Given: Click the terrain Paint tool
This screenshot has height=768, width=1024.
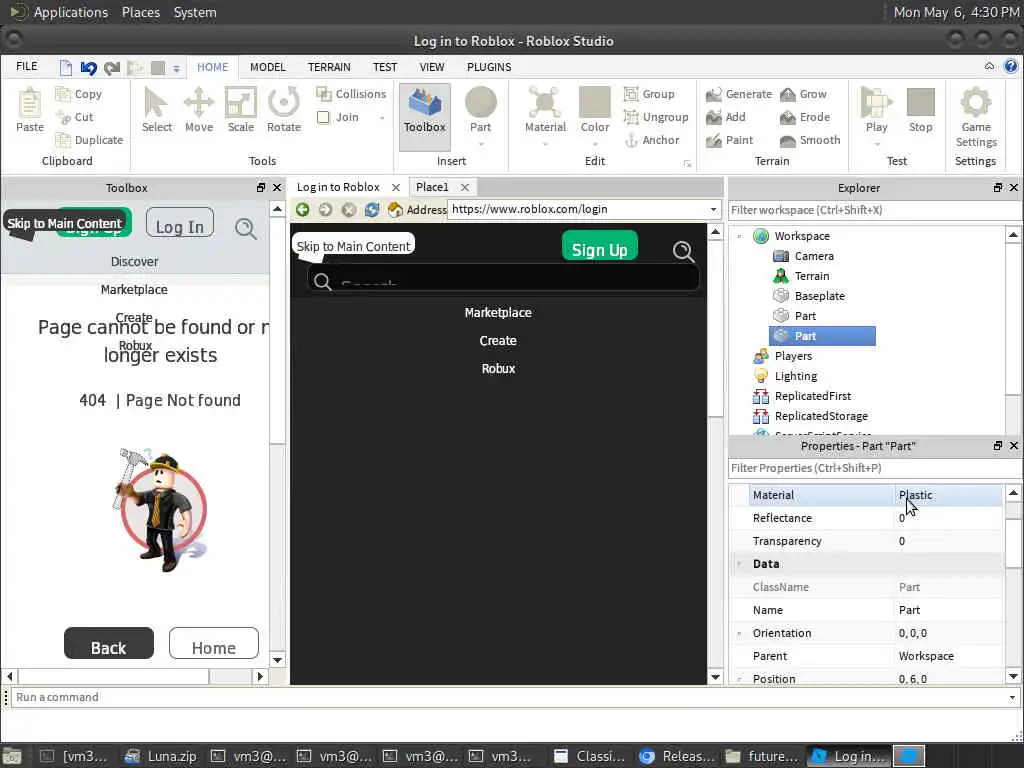Looking at the screenshot, I should (x=729, y=140).
